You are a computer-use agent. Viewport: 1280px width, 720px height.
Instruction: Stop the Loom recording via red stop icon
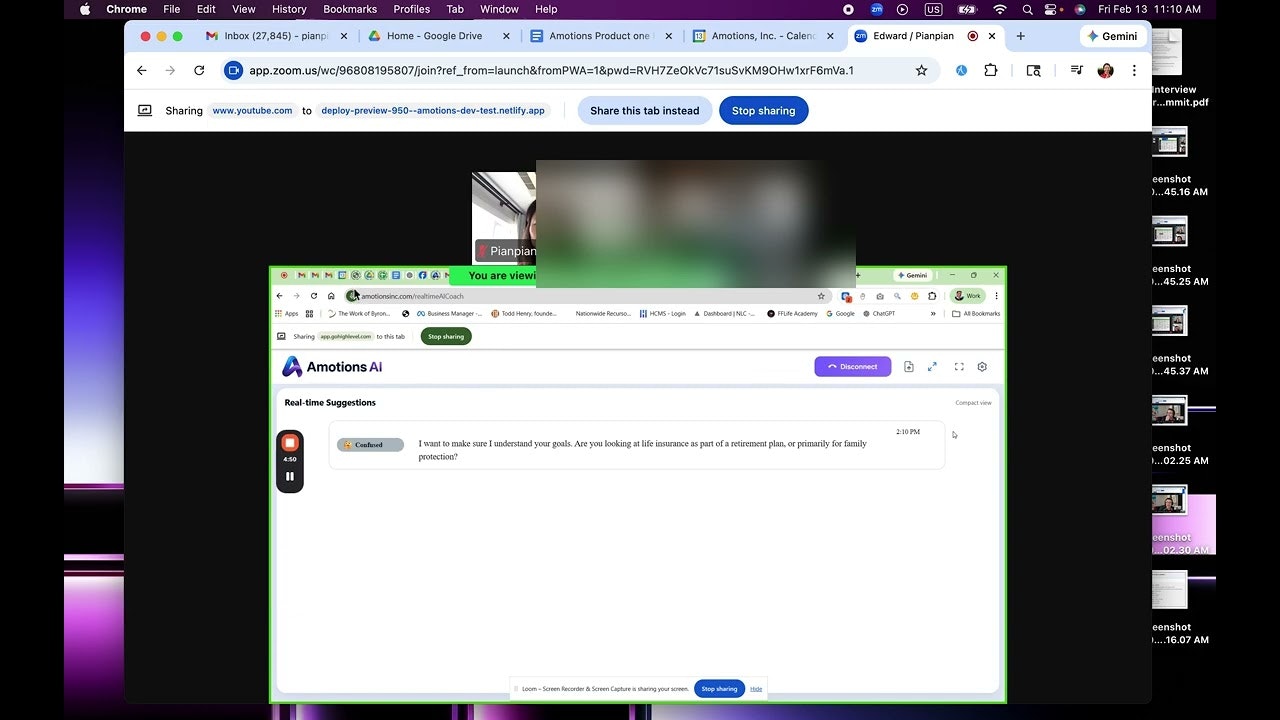point(289,441)
